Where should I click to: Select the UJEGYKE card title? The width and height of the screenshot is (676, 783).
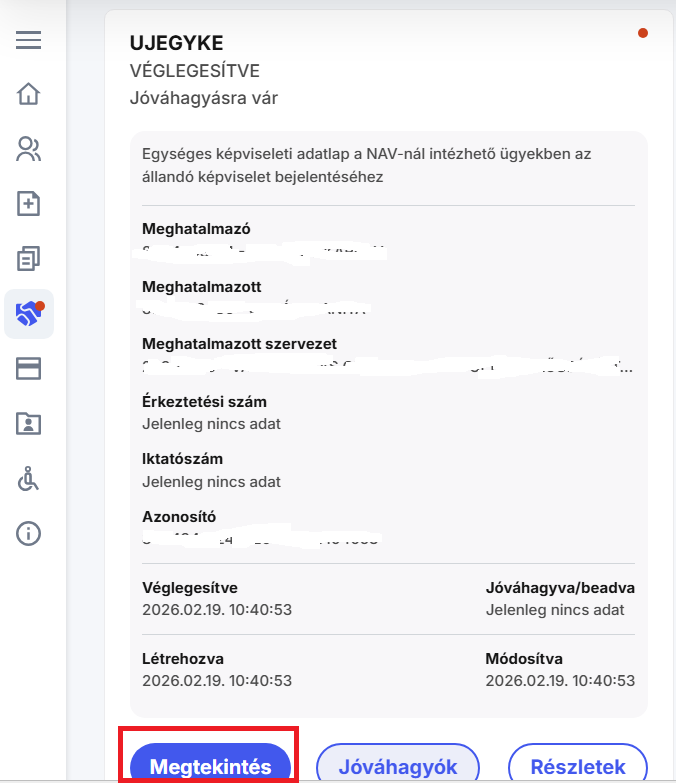pos(176,43)
